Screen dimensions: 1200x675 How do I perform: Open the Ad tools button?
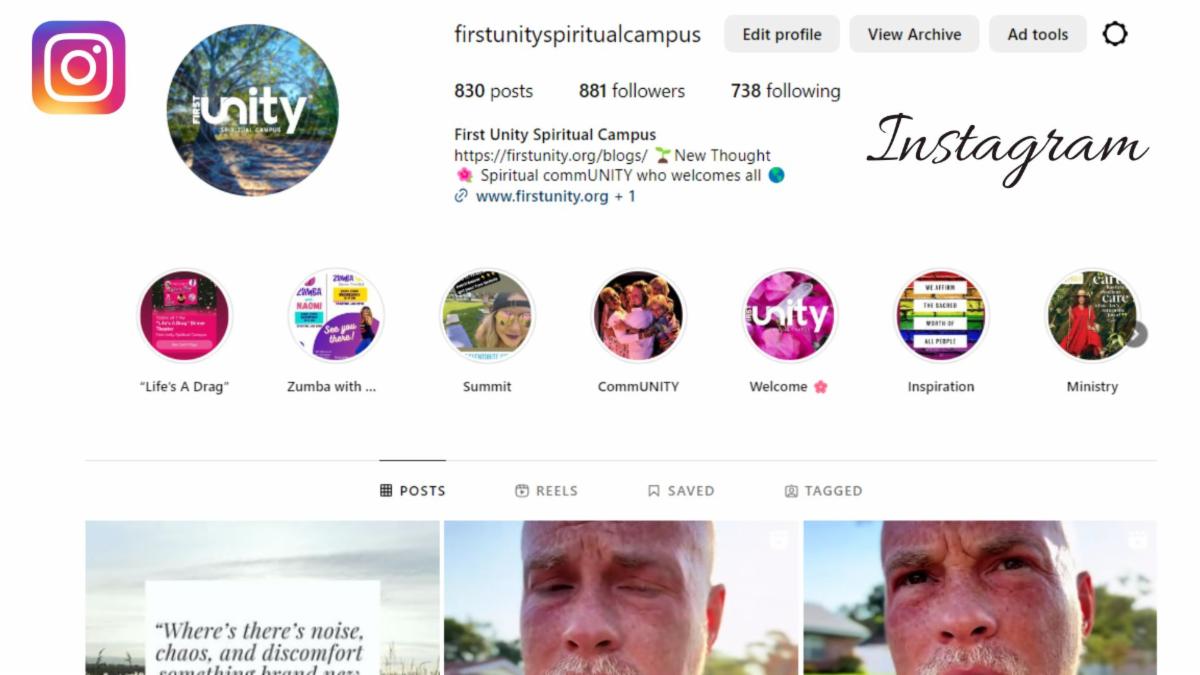point(1038,34)
